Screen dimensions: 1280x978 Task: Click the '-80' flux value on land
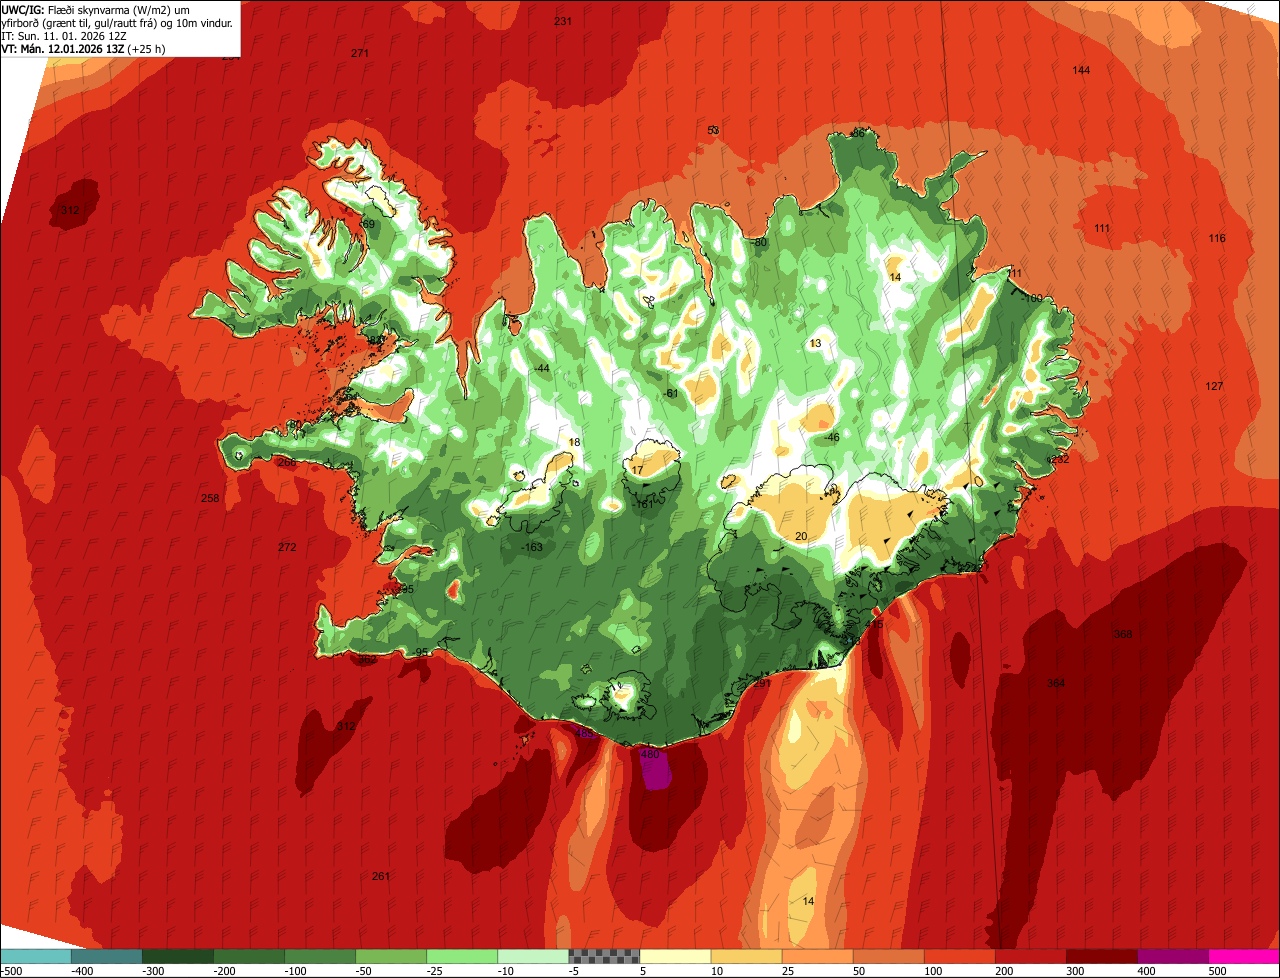[759, 242]
